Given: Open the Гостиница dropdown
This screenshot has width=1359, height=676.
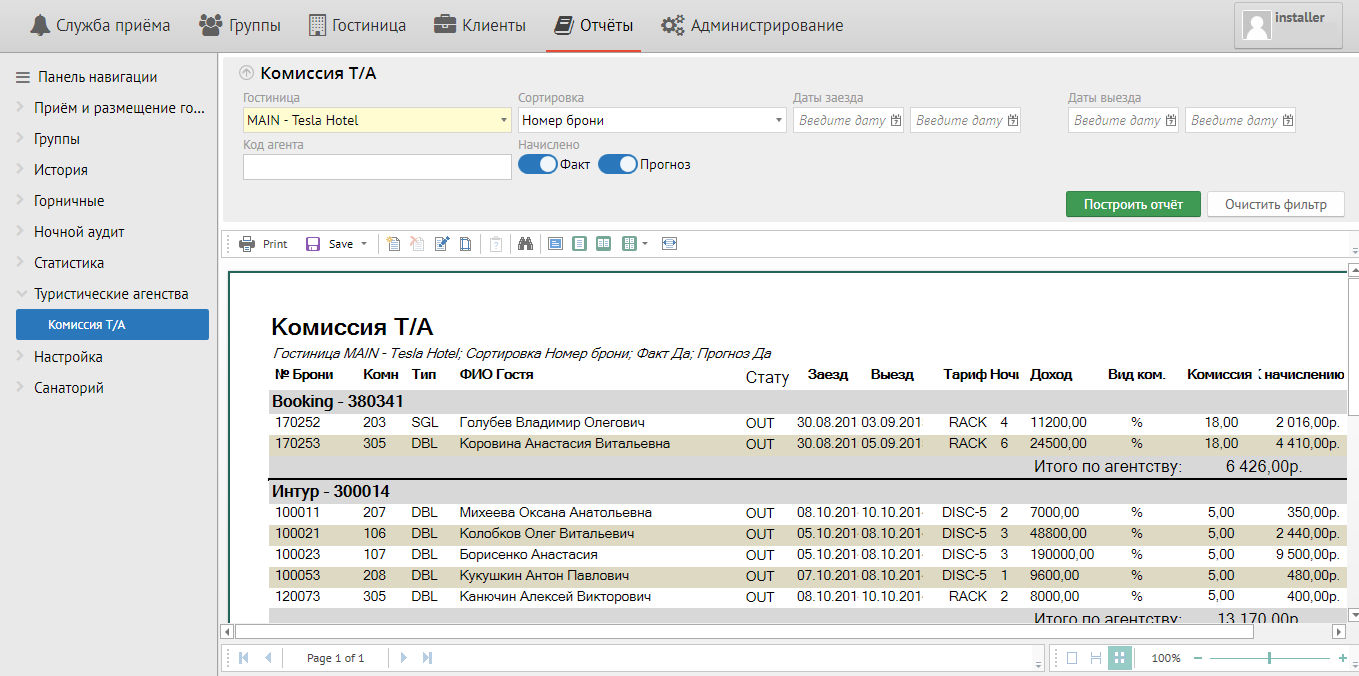Looking at the screenshot, I should pyautogui.click(x=504, y=121).
